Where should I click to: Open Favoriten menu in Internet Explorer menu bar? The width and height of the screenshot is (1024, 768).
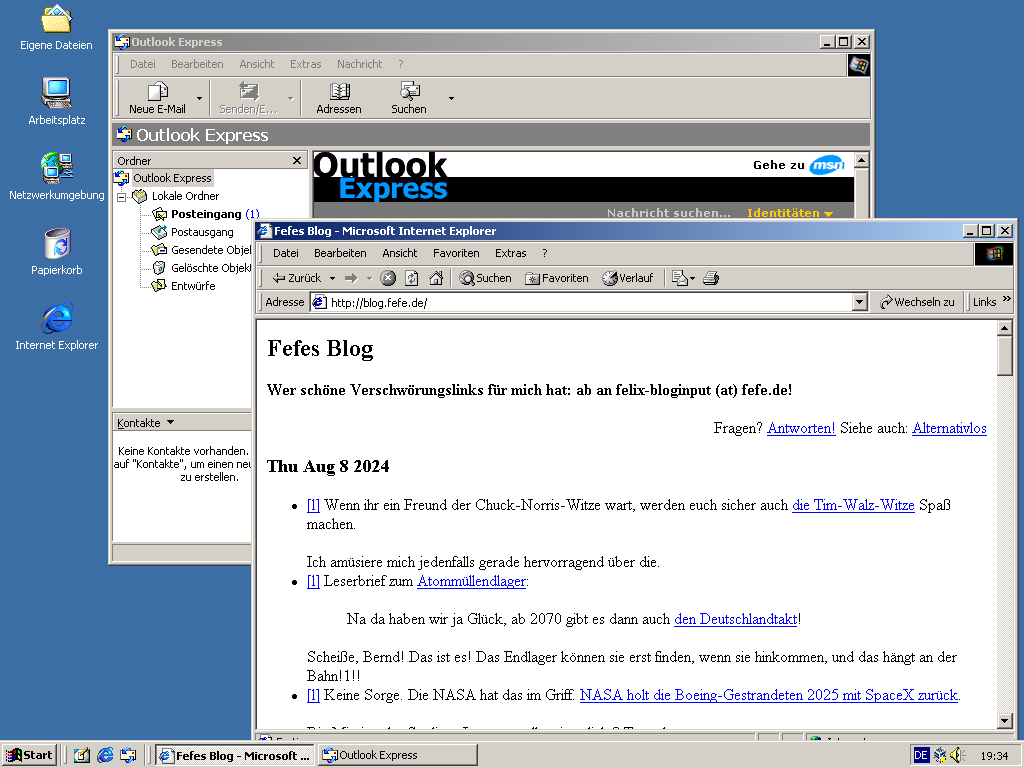(x=456, y=253)
